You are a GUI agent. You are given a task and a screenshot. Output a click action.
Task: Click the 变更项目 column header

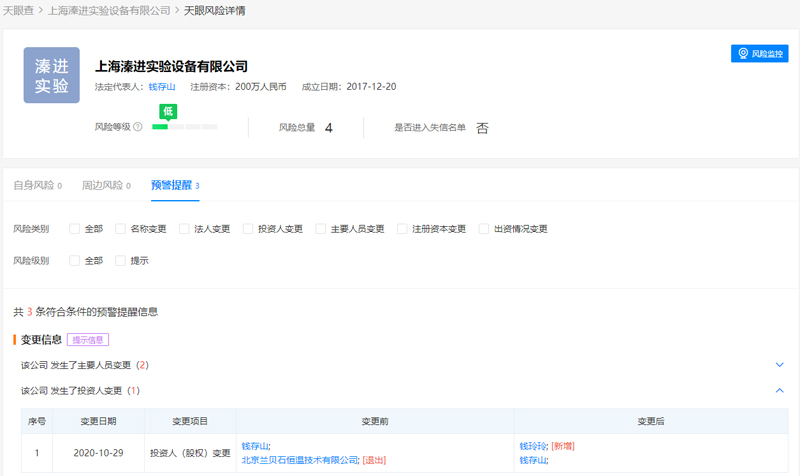(x=190, y=421)
